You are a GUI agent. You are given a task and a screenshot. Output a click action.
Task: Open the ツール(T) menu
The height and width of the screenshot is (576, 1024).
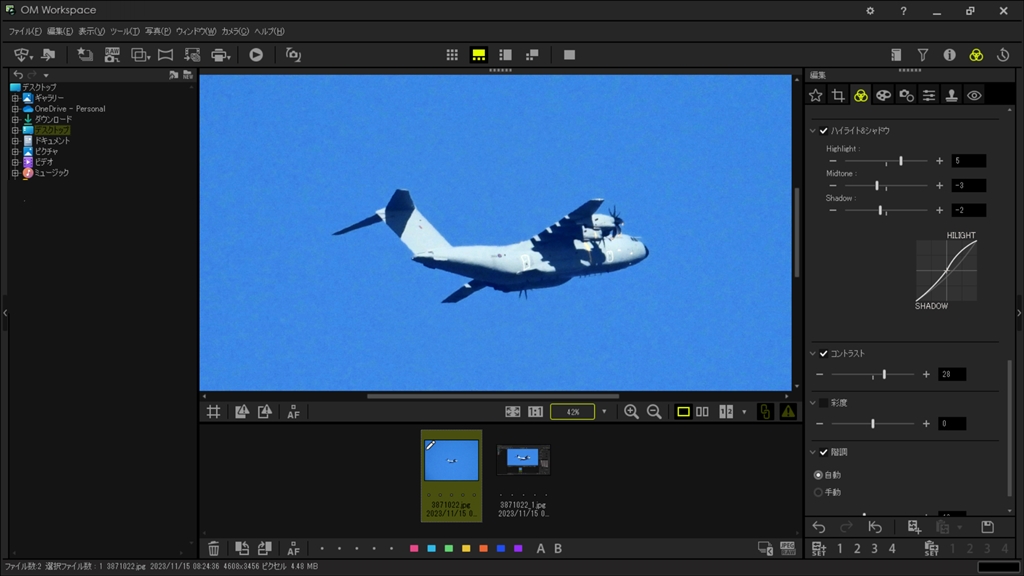(125, 31)
